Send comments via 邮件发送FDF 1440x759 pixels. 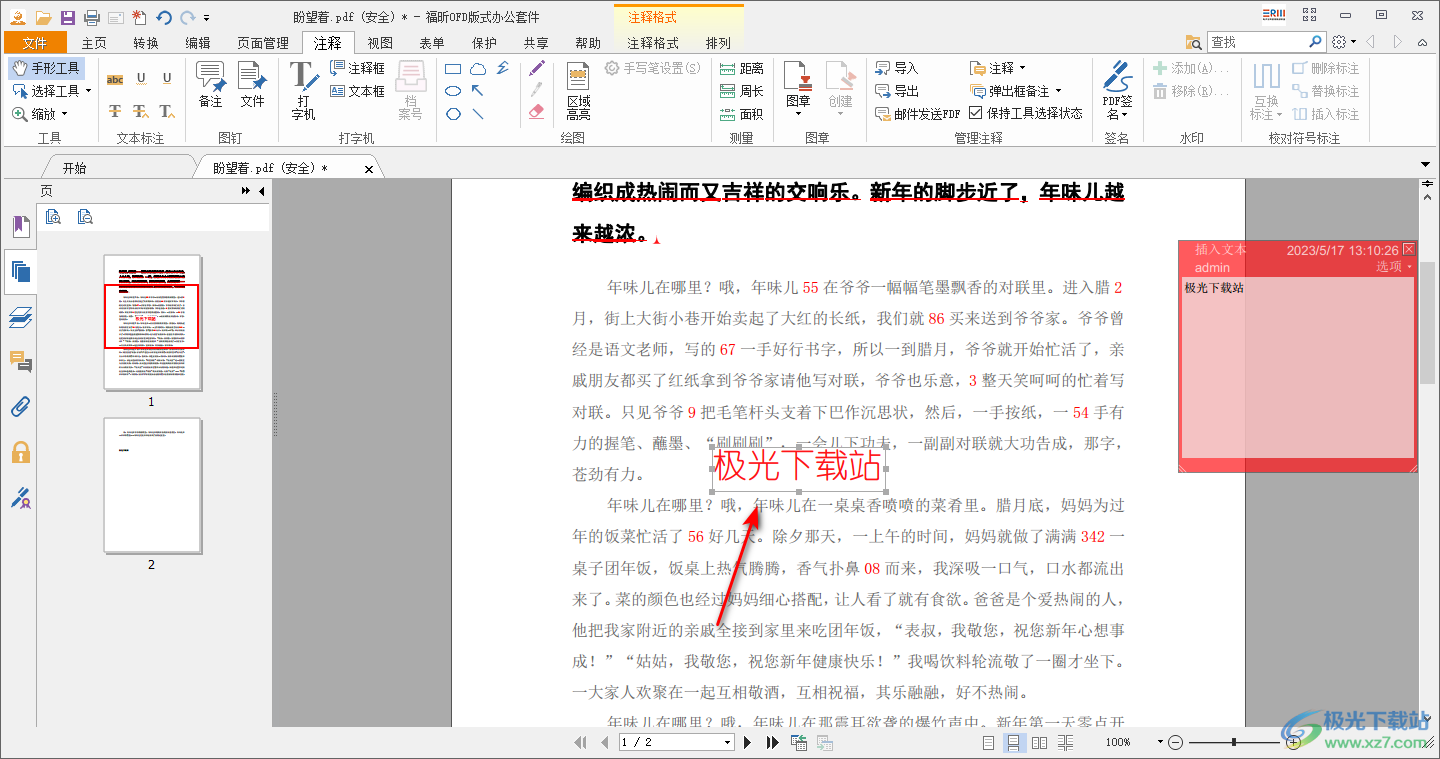917,114
